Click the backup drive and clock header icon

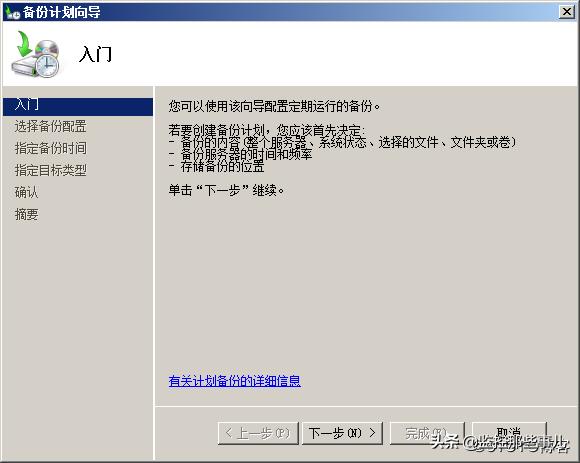click(36, 54)
